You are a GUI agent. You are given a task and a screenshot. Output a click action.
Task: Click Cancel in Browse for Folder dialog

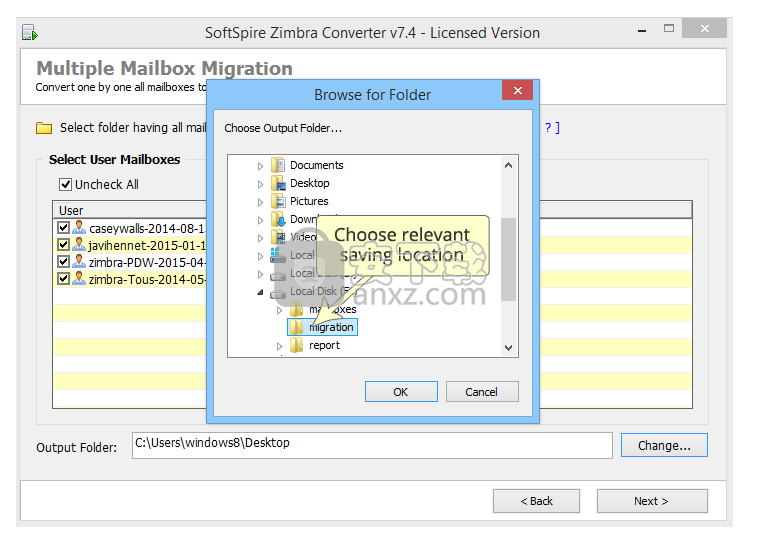click(x=482, y=392)
